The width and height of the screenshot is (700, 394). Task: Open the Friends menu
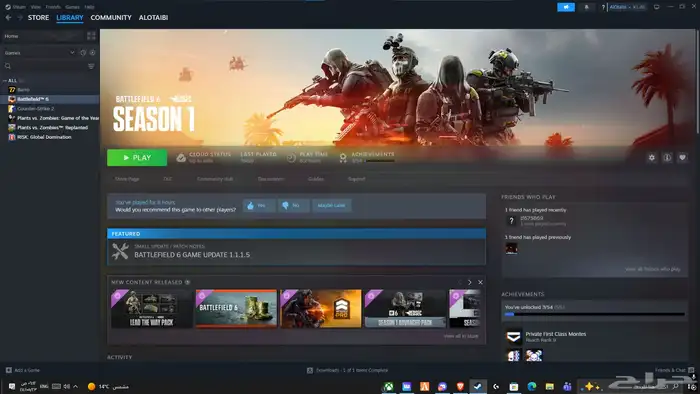53,7
